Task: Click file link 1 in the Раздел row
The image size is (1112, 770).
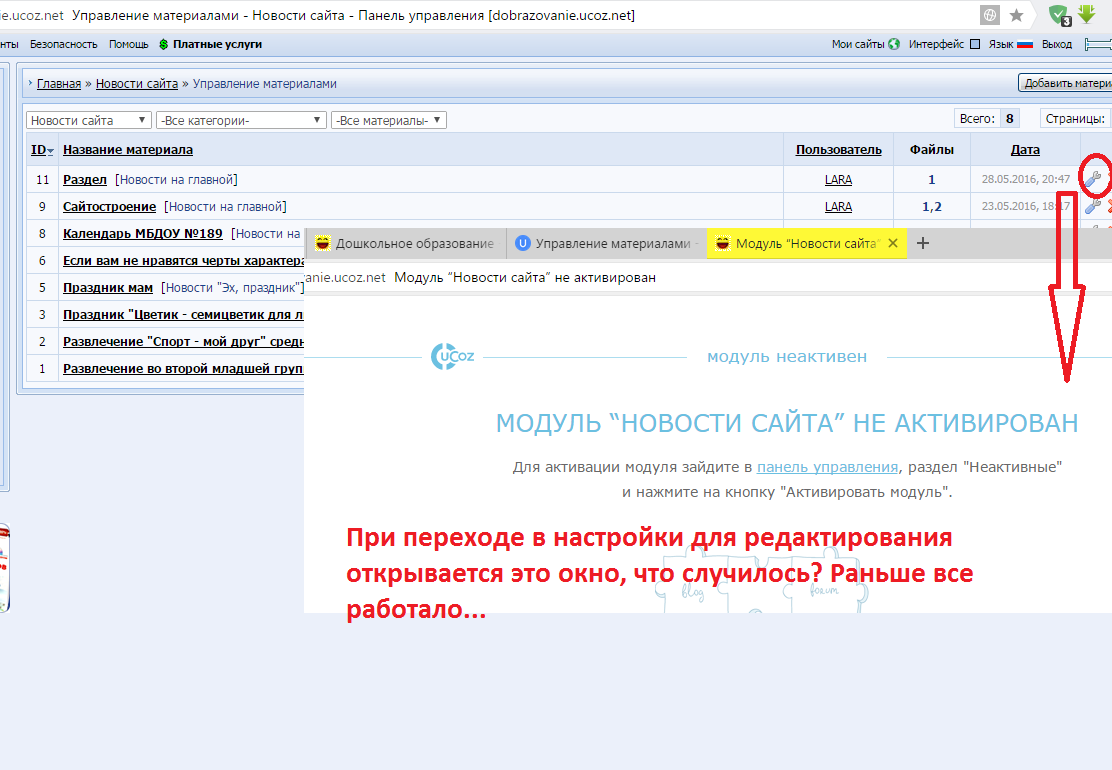Action: 932,179
